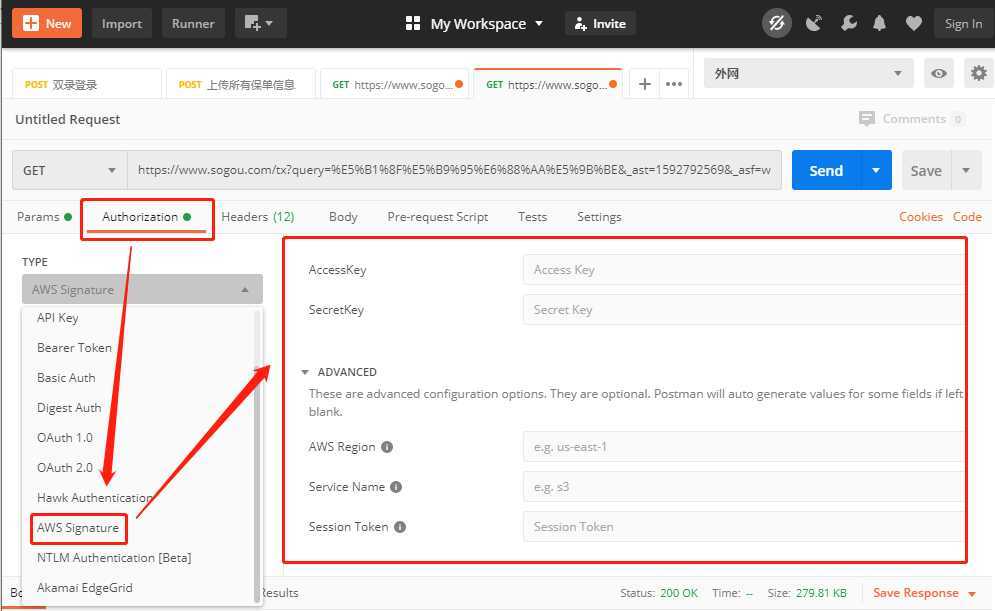Click the Secret Key input field
The width and height of the screenshot is (995, 611).
(743, 310)
